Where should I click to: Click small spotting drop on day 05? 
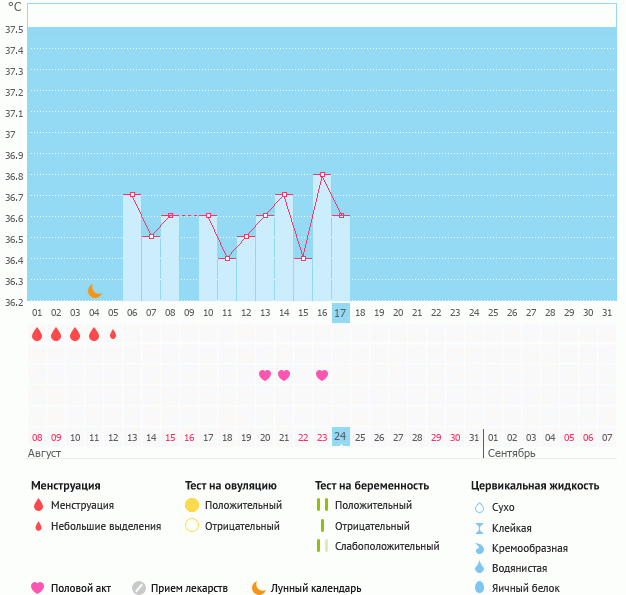pos(113,335)
